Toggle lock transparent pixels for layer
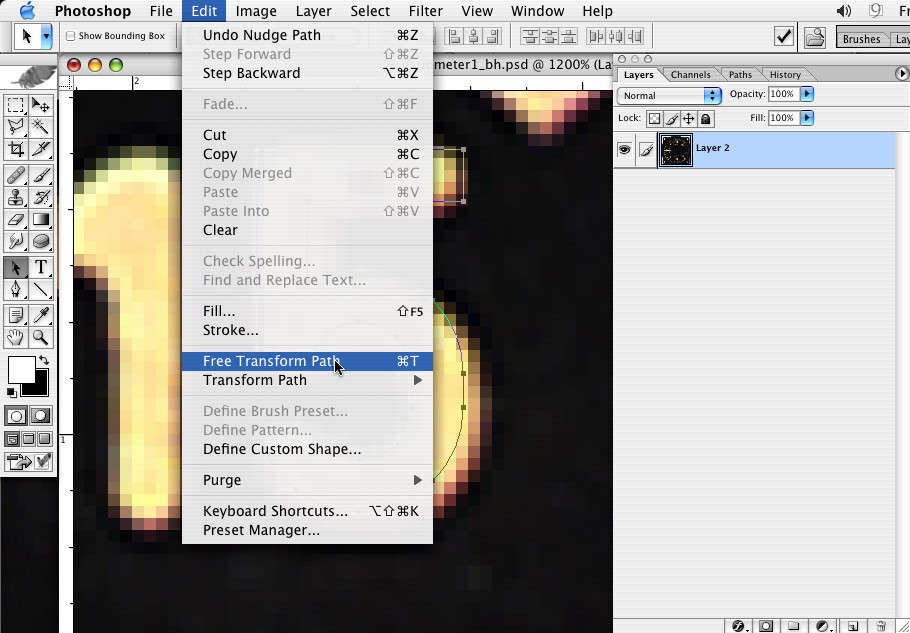This screenshot has height=633, width=910. tap(654, 118)
